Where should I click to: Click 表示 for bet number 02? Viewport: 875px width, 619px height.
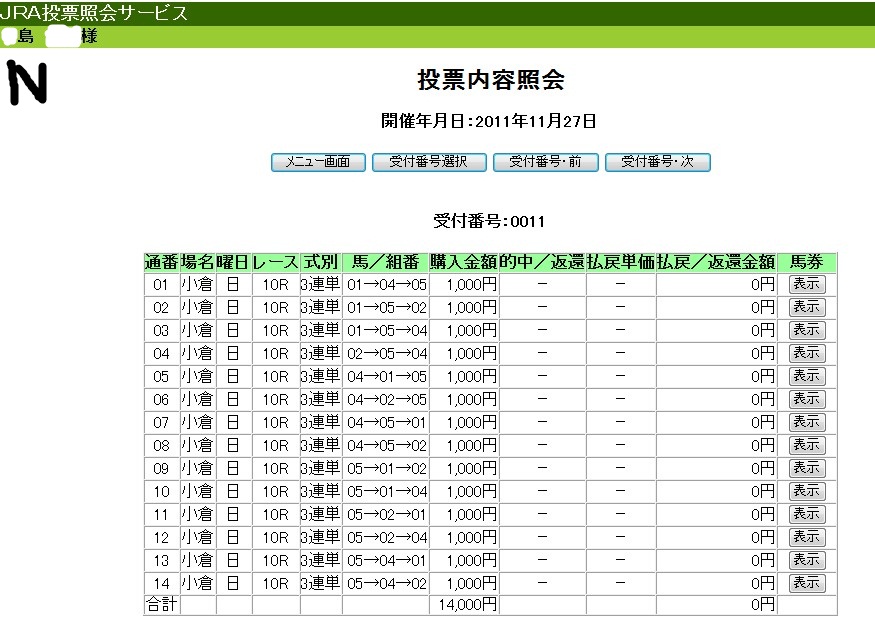[806, 307]
